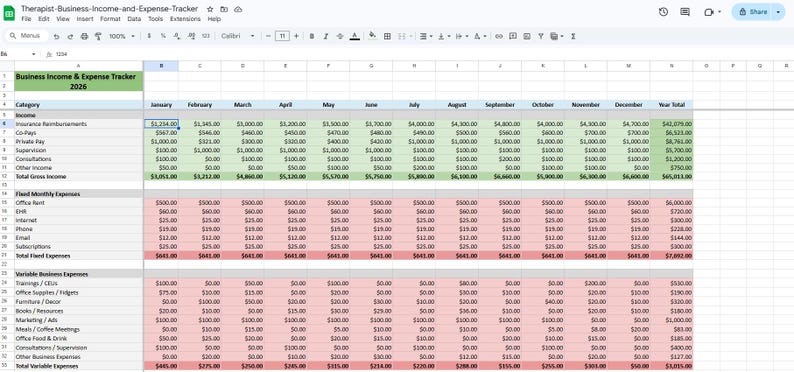Open the Move to folder icon
This screenshot has height=372, width=794.
(224, 9)
